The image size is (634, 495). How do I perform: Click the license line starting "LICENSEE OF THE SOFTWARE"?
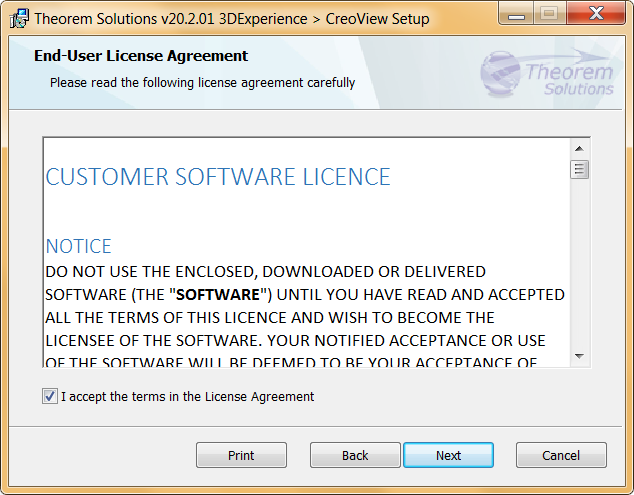pyautogui.click(x=295, y=341)
